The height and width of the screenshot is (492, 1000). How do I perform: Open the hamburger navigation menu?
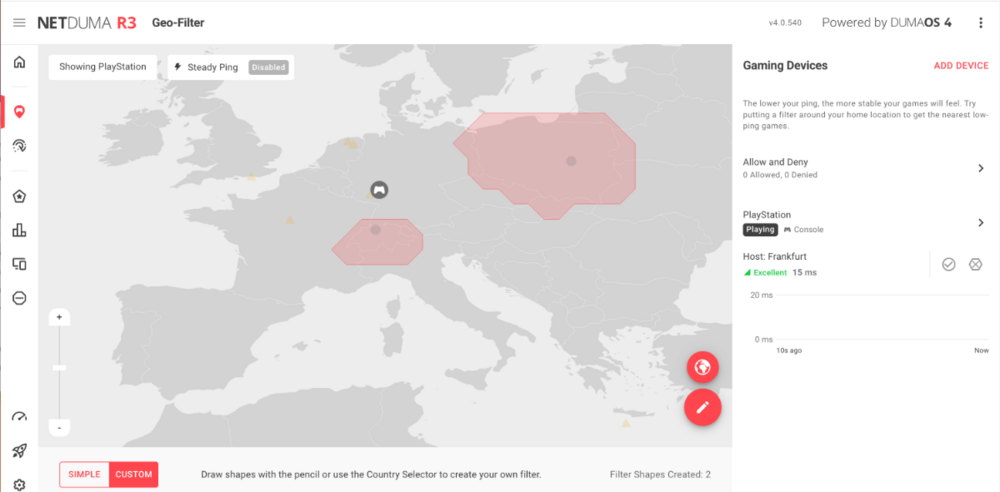pos(19,23)
